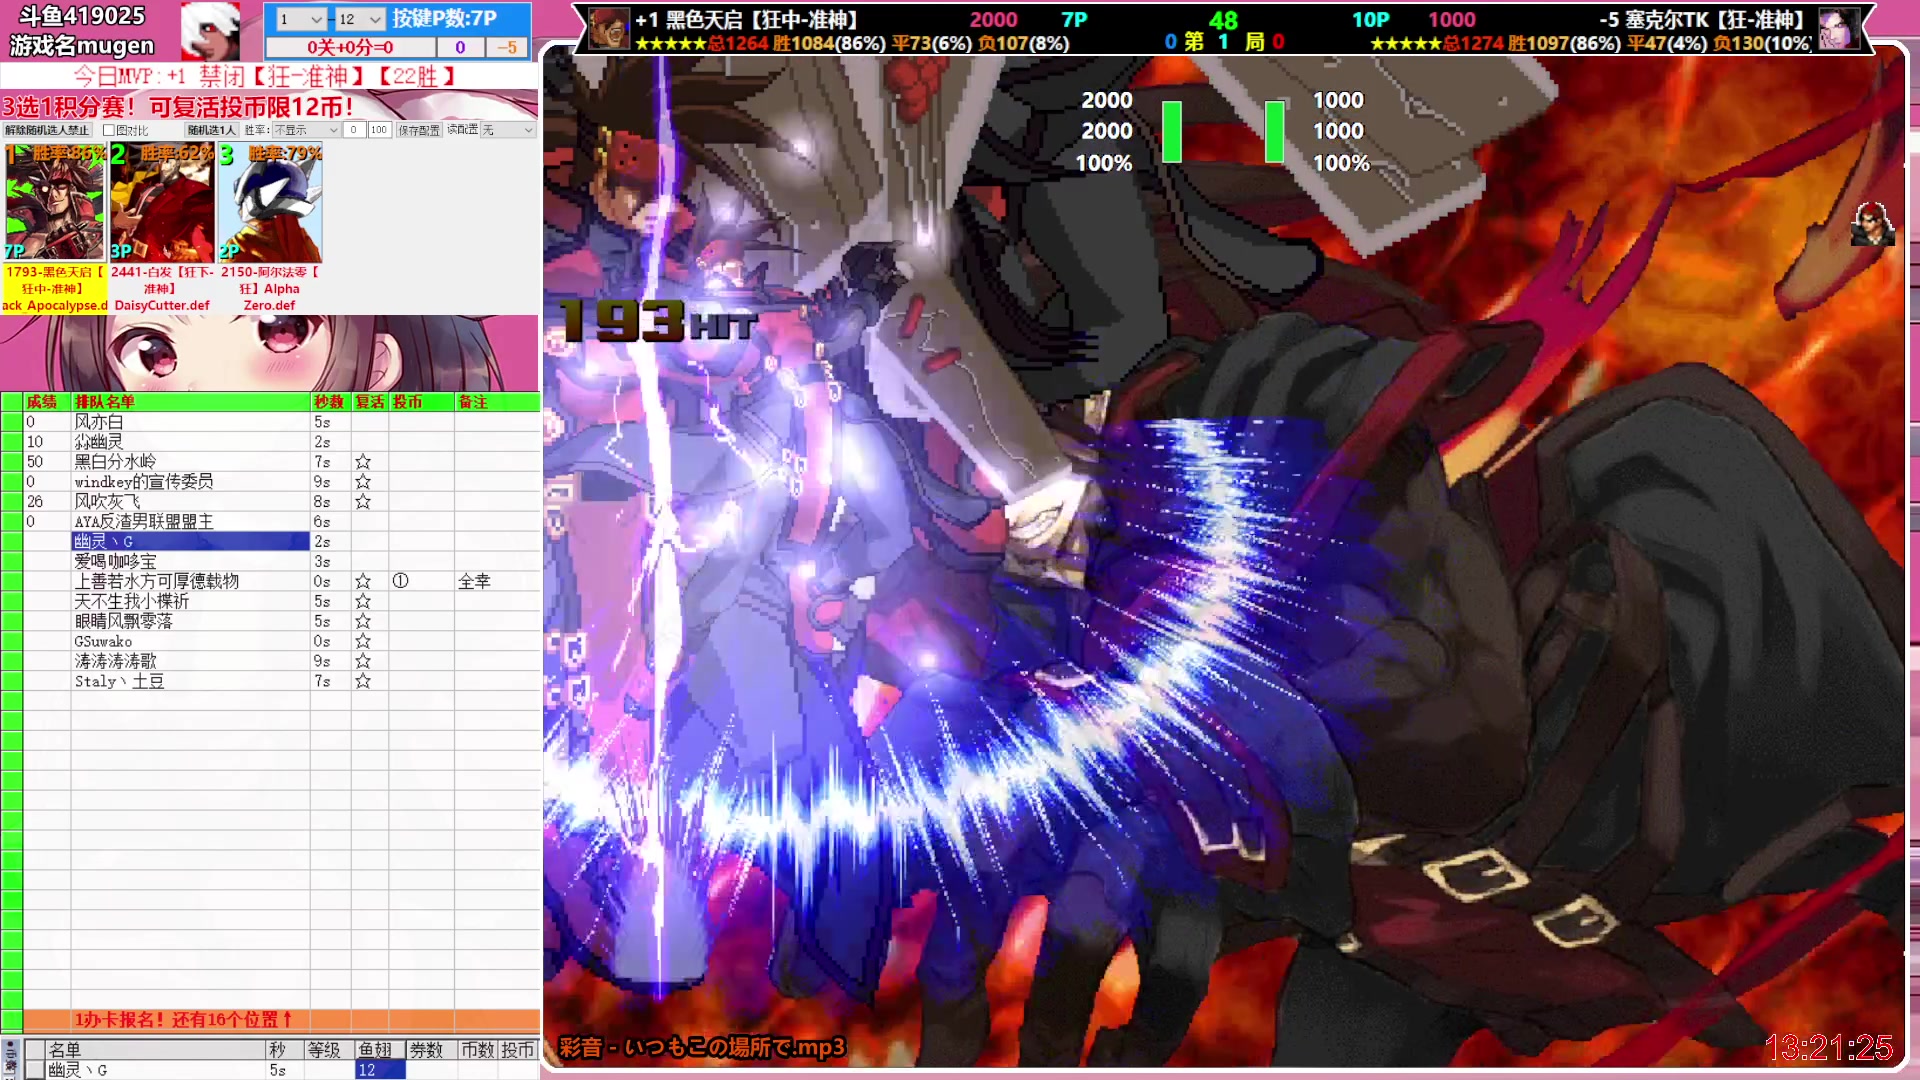This screenshot has height=1080, width=1920.
Task: Click the small character icon at game's right edge
Action: click(x=1872, y=224)
